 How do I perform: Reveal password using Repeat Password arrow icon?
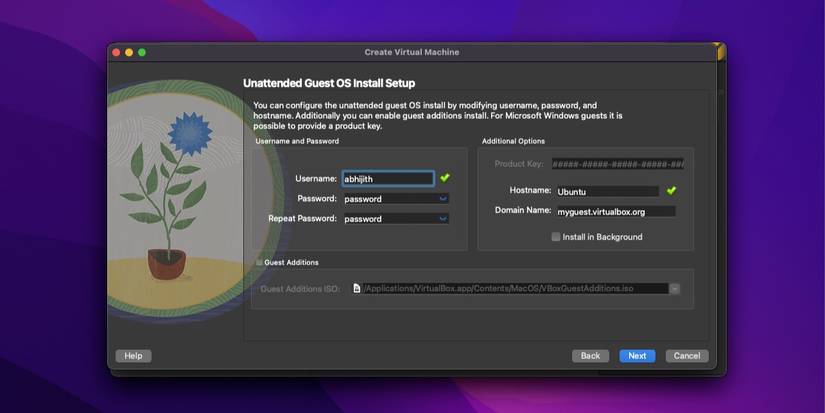tap(443, 219)
